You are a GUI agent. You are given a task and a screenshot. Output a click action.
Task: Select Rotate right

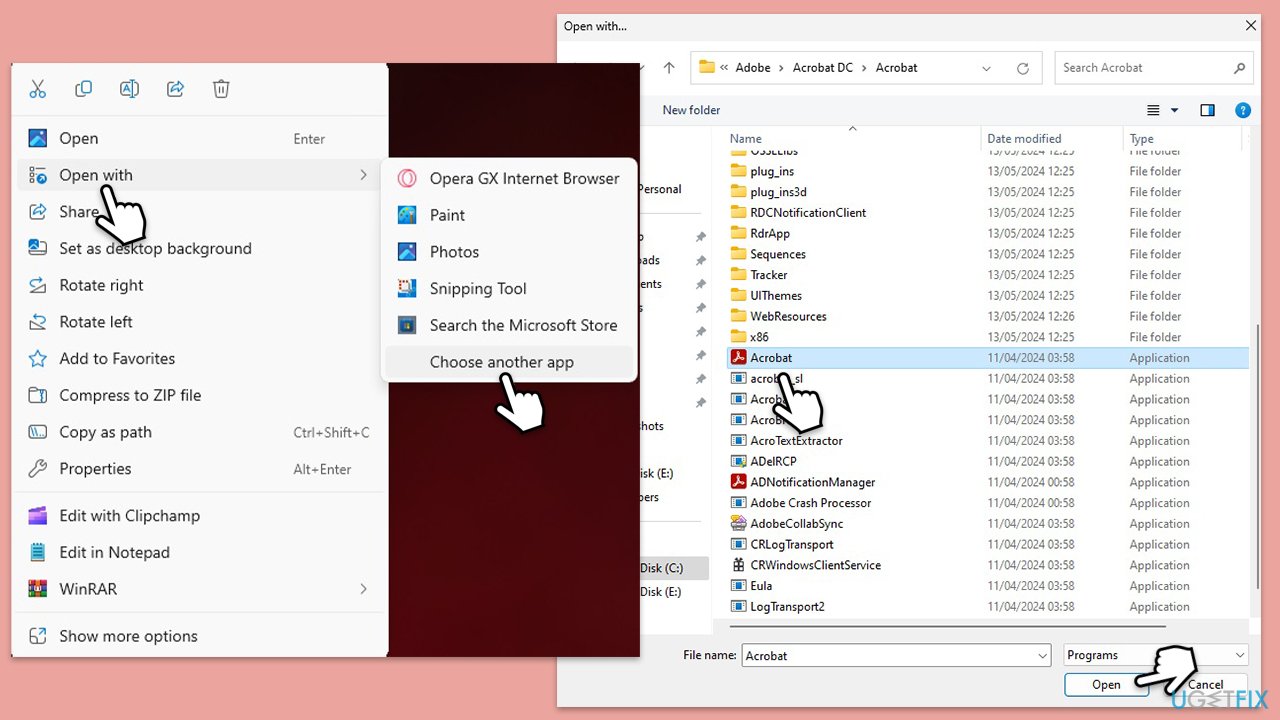pyautogui.click(x=199, y=285)
